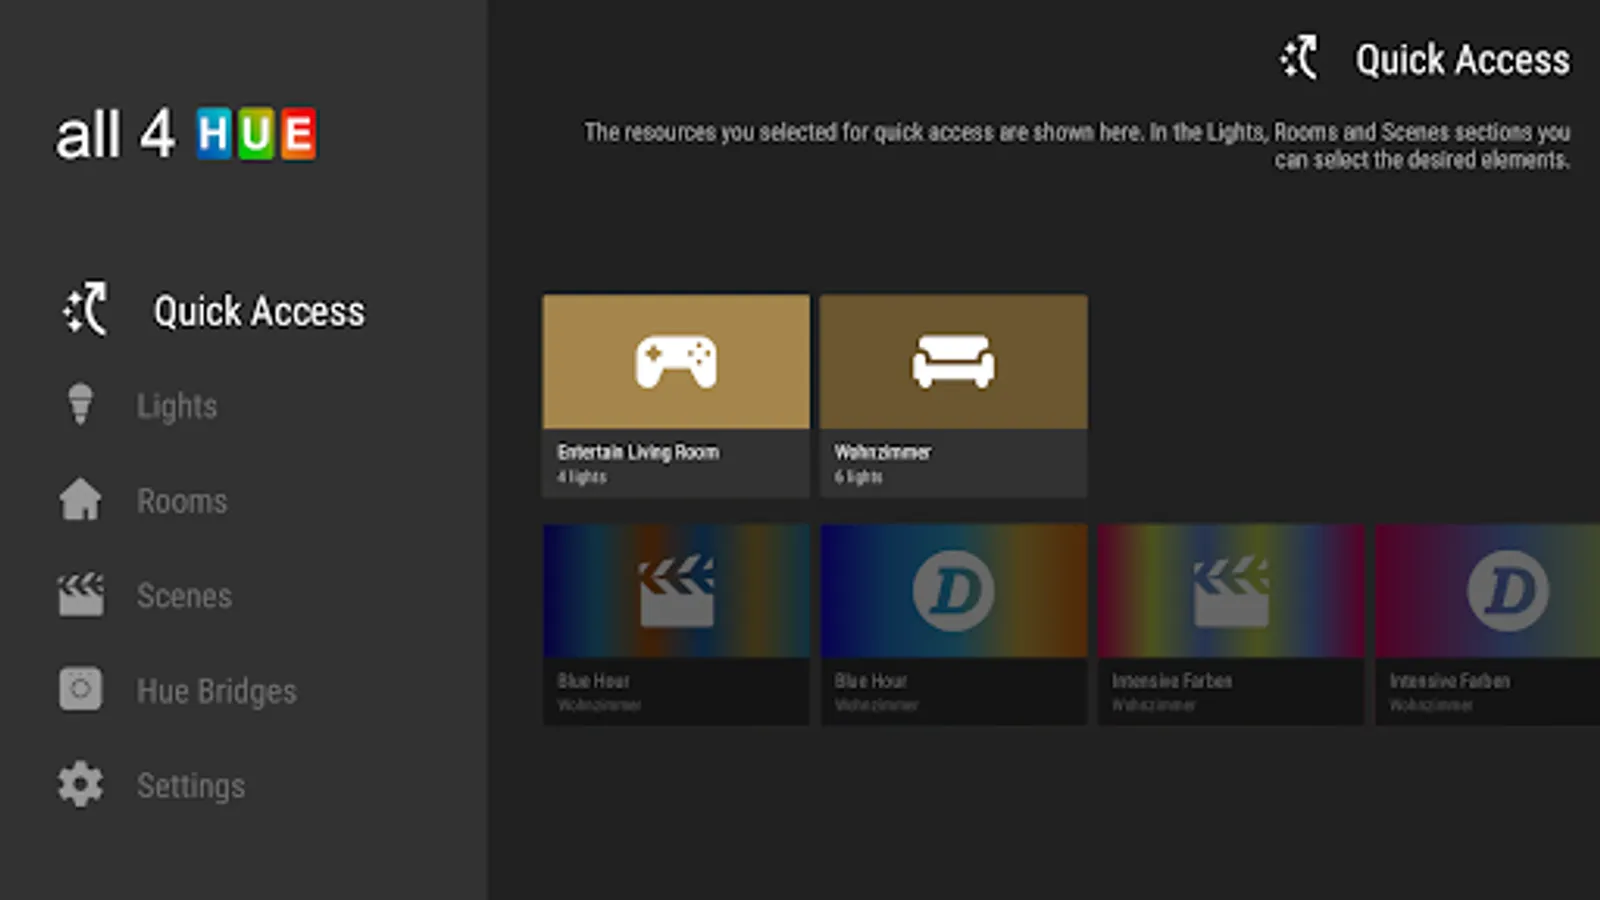Click the "Wohnzimmer" title on the sofa card
Image resolution: width=1600 pixels, height=900 pixels.
[x=883, y=452]
